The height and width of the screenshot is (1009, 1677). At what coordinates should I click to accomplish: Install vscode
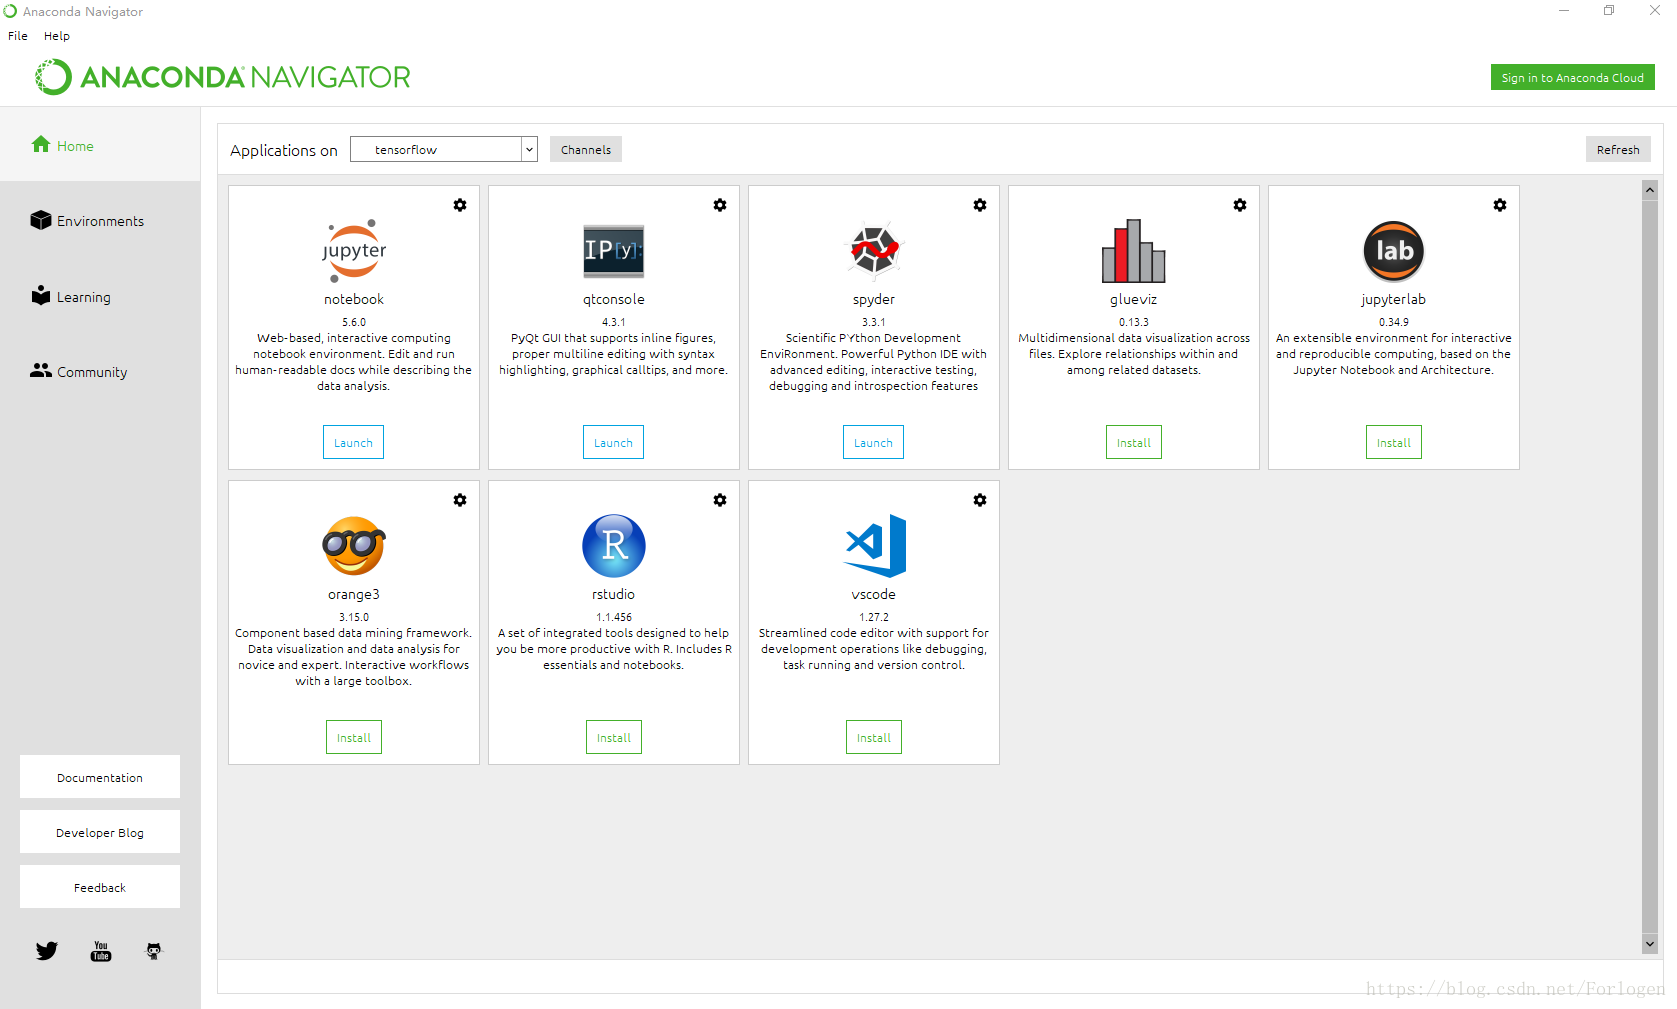point(874,737)
